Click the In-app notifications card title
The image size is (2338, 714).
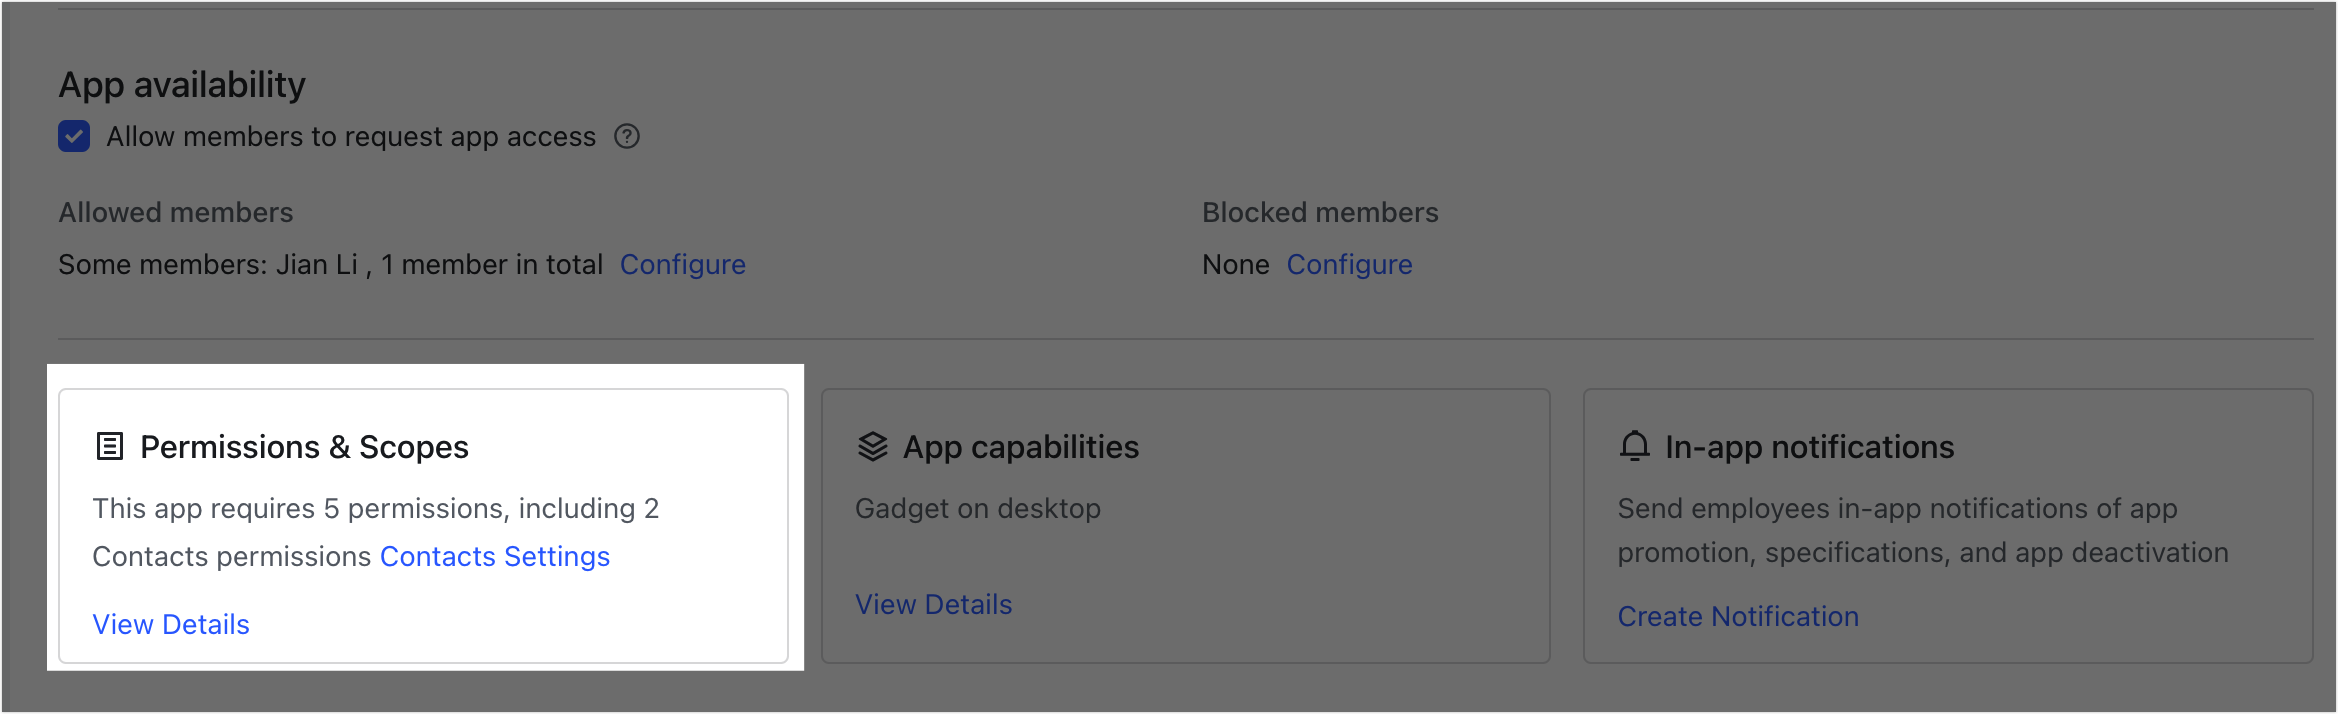[x=1809, y=447]
